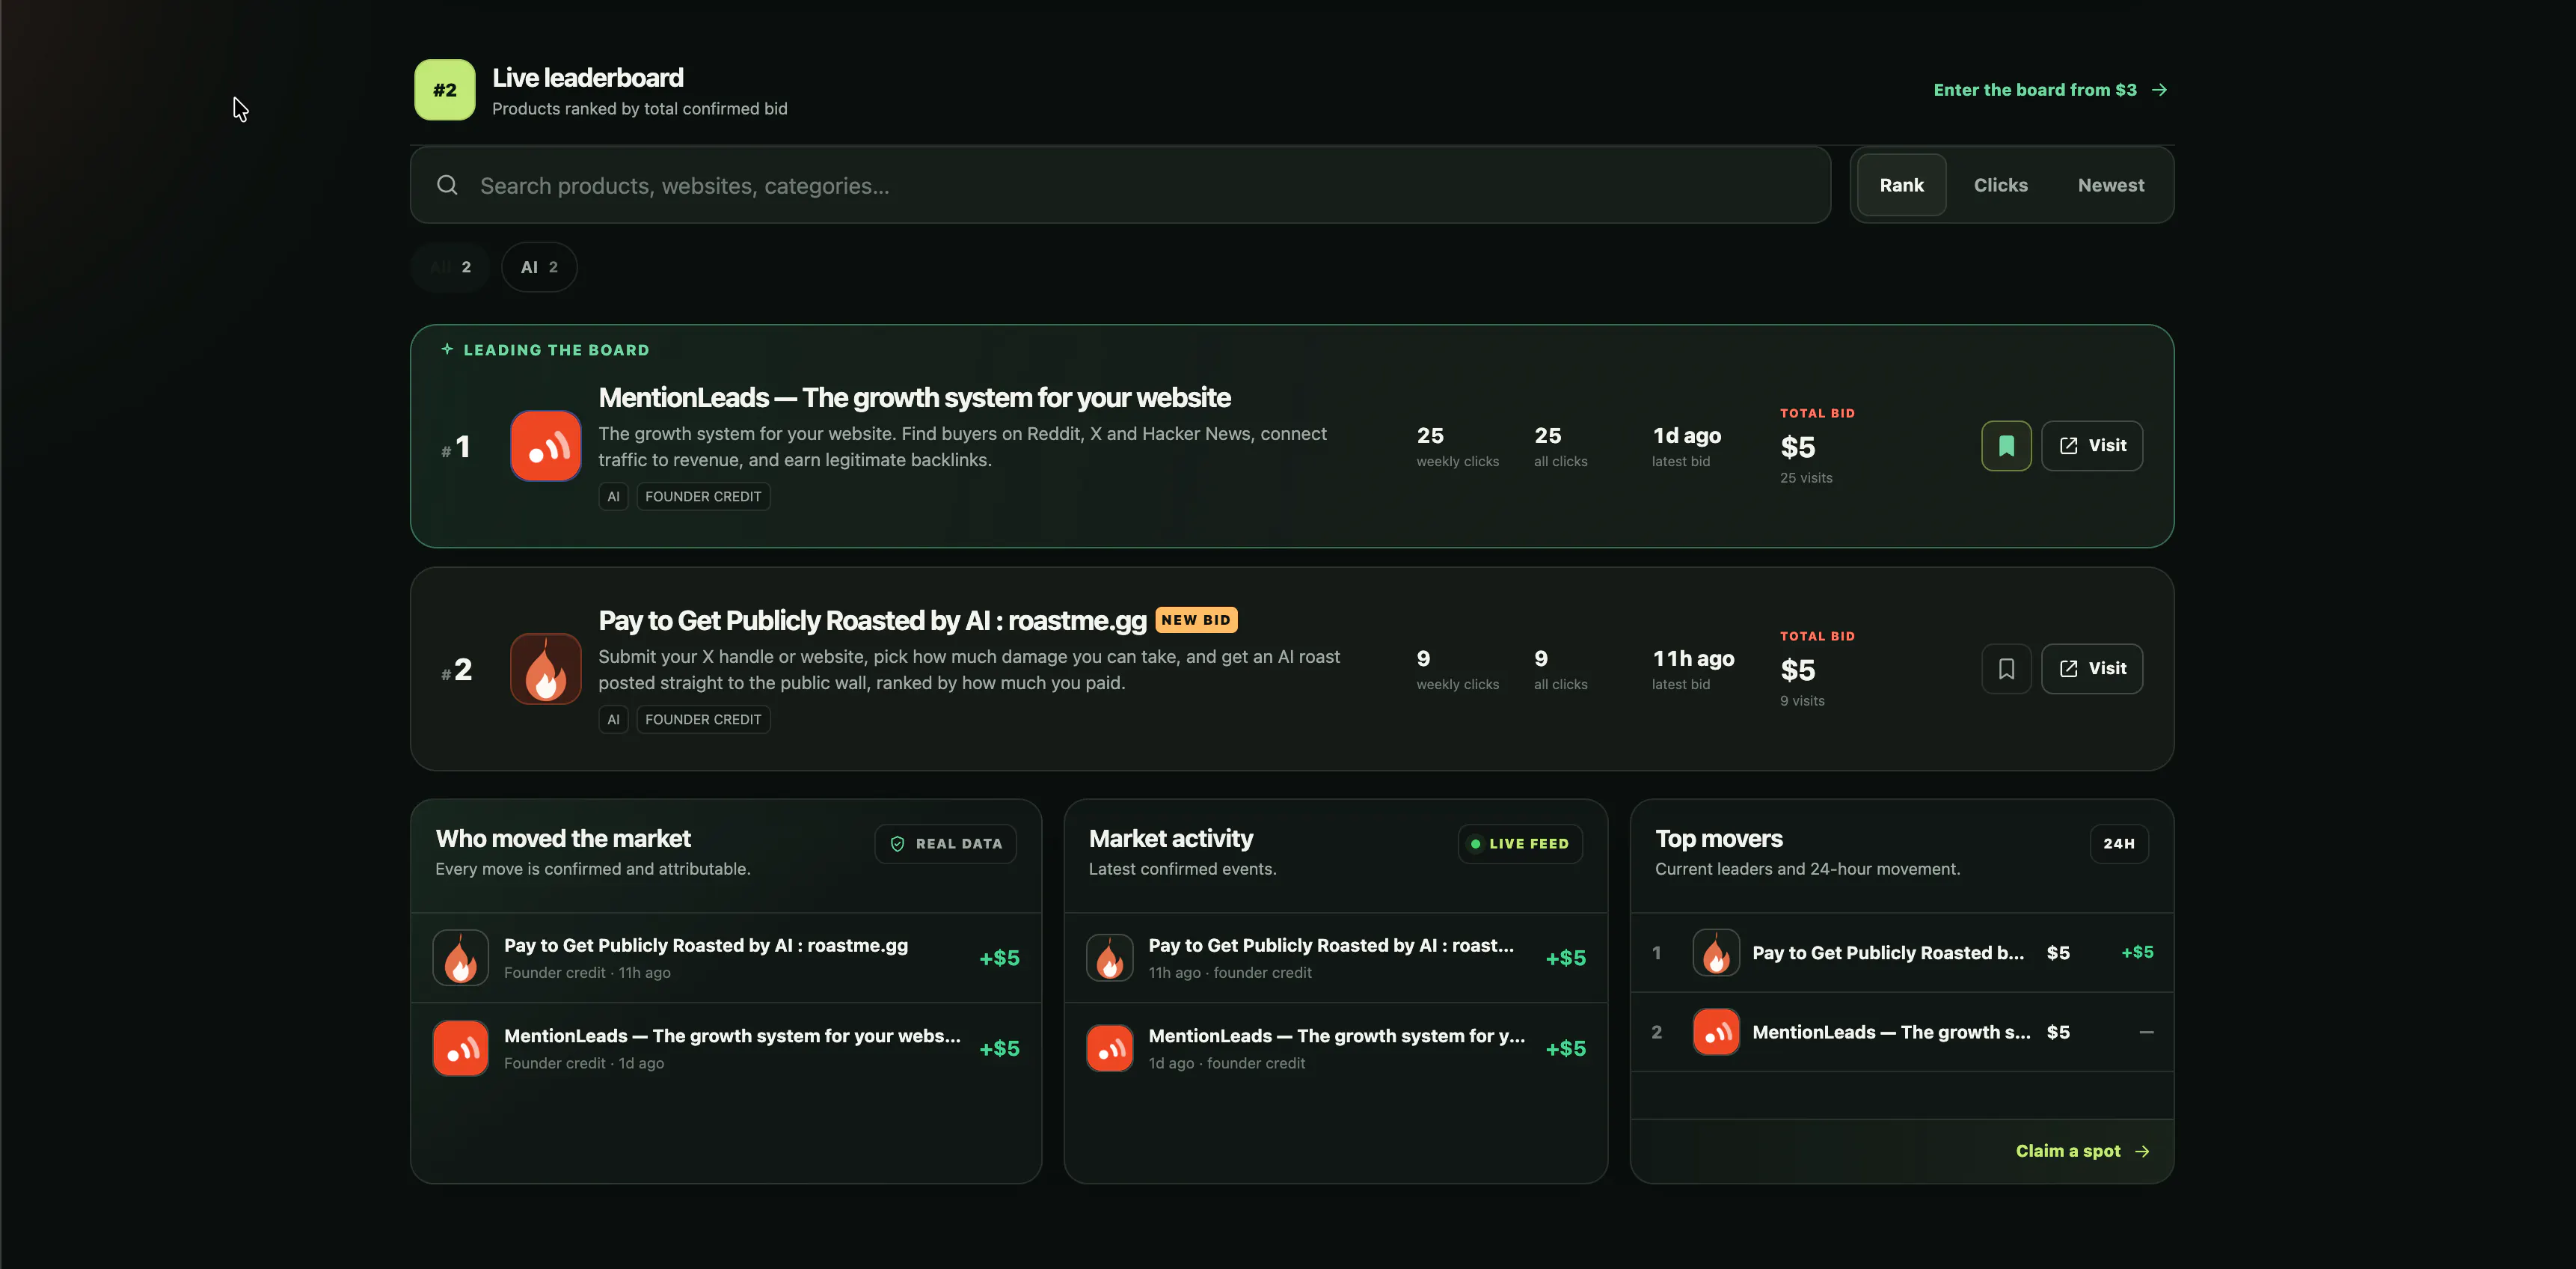Click the +$5 gain on the top mover row
Image resolution: width=2576 pixels, height=1269 pixels.
[2137, 953]
